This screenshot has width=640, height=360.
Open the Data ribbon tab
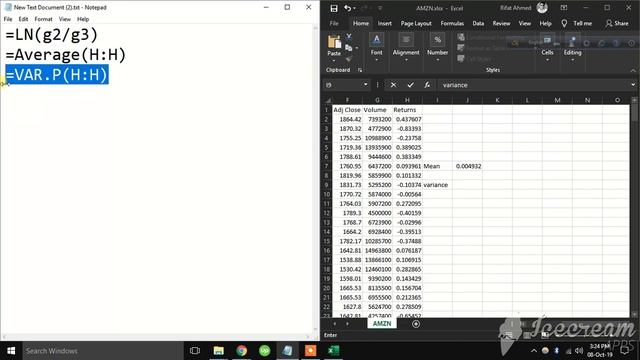coord(478,23)
